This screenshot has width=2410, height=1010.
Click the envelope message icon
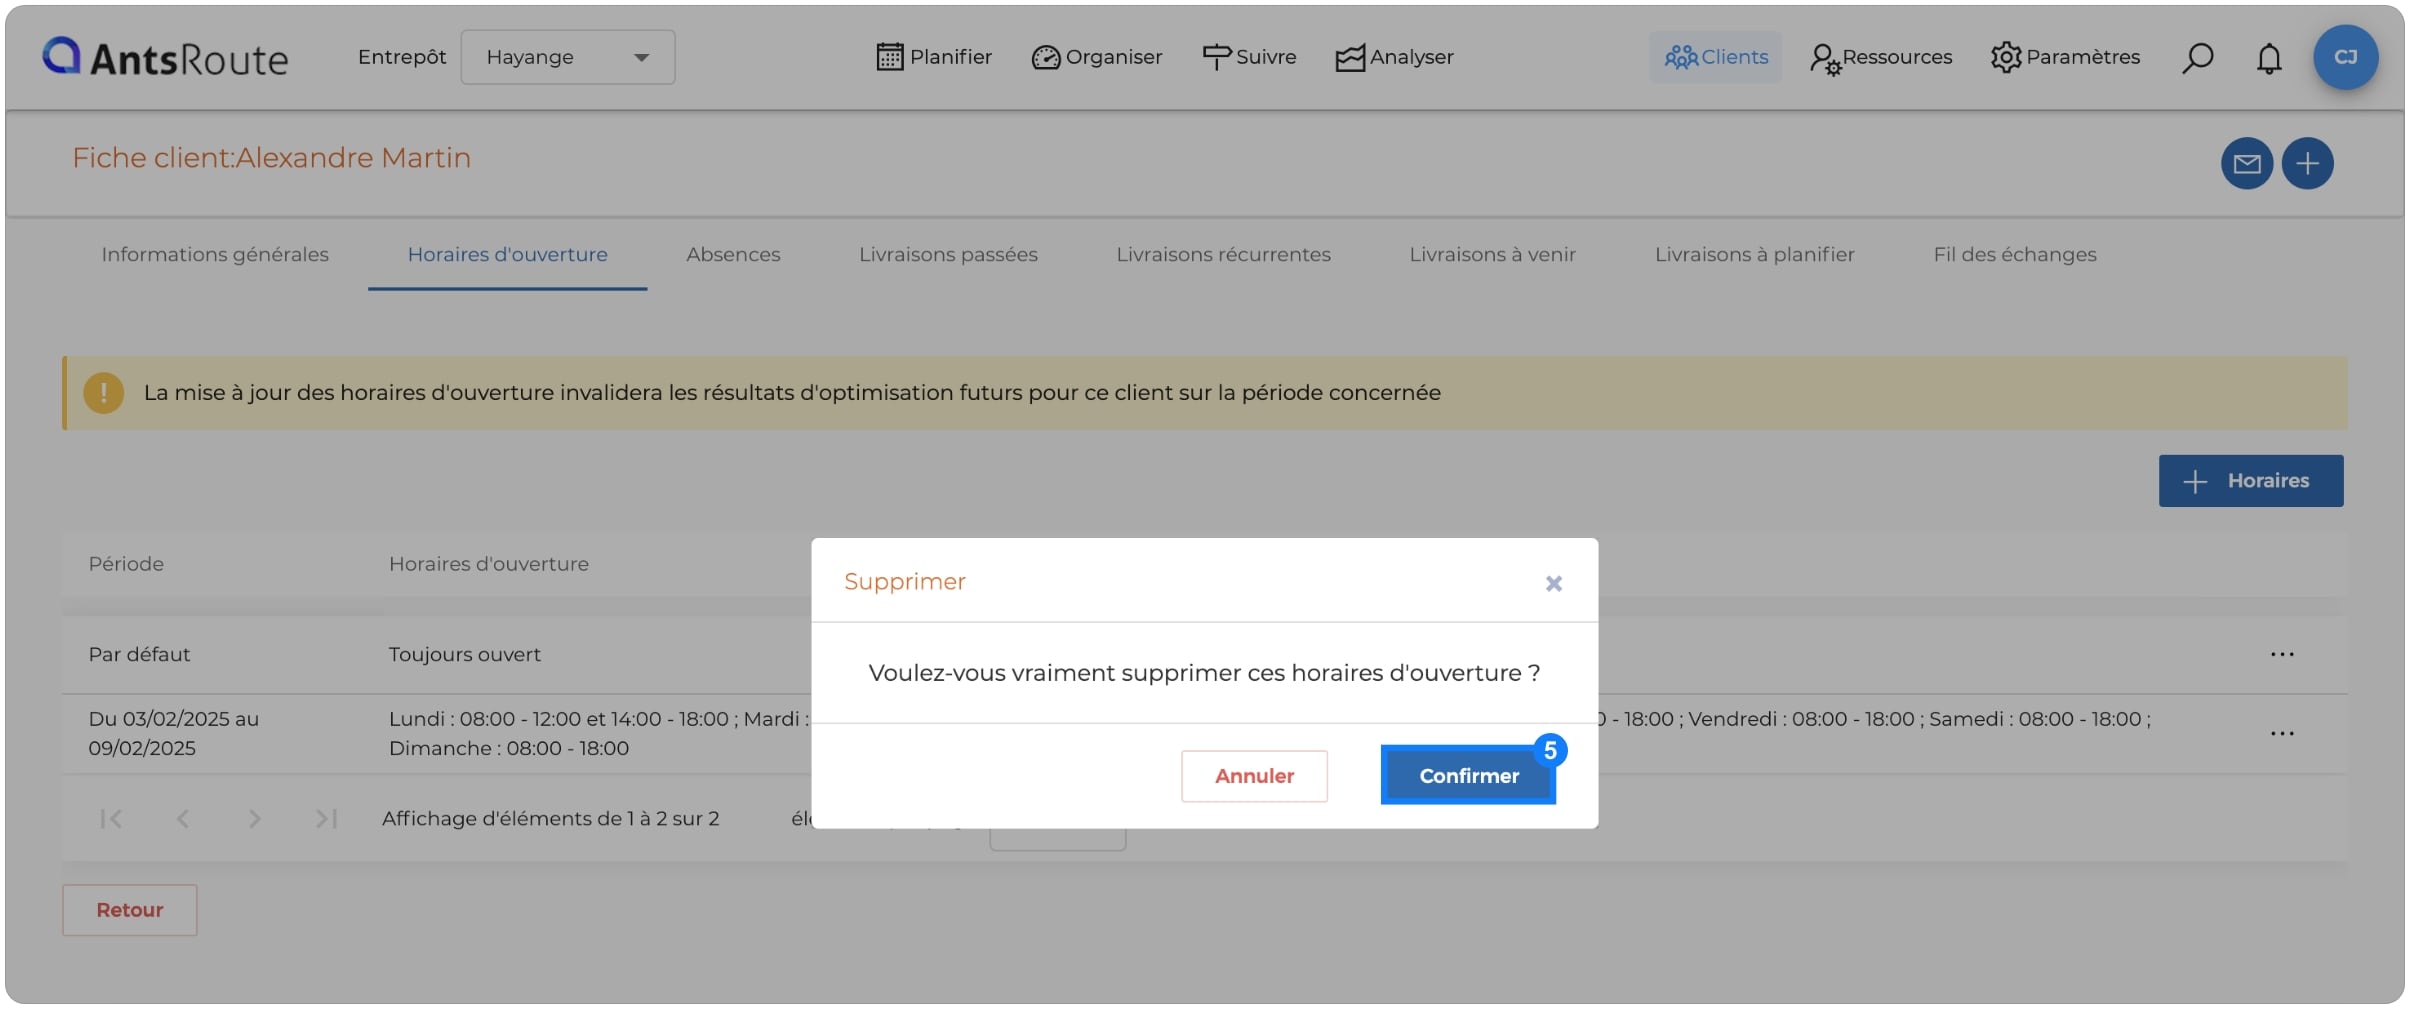(2247, 163)
